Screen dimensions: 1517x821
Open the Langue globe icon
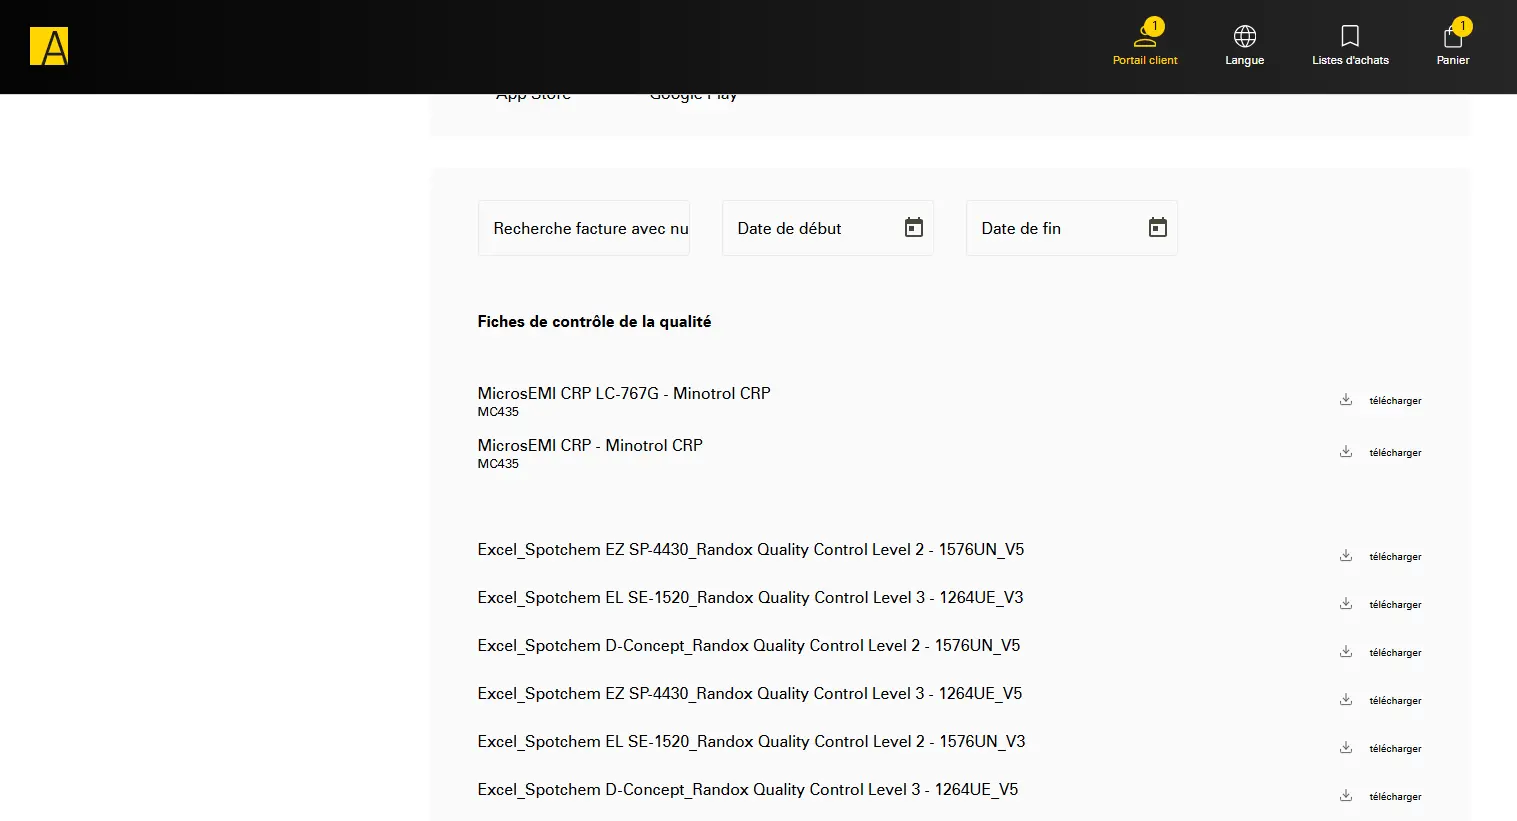[x=1245, y=36]
